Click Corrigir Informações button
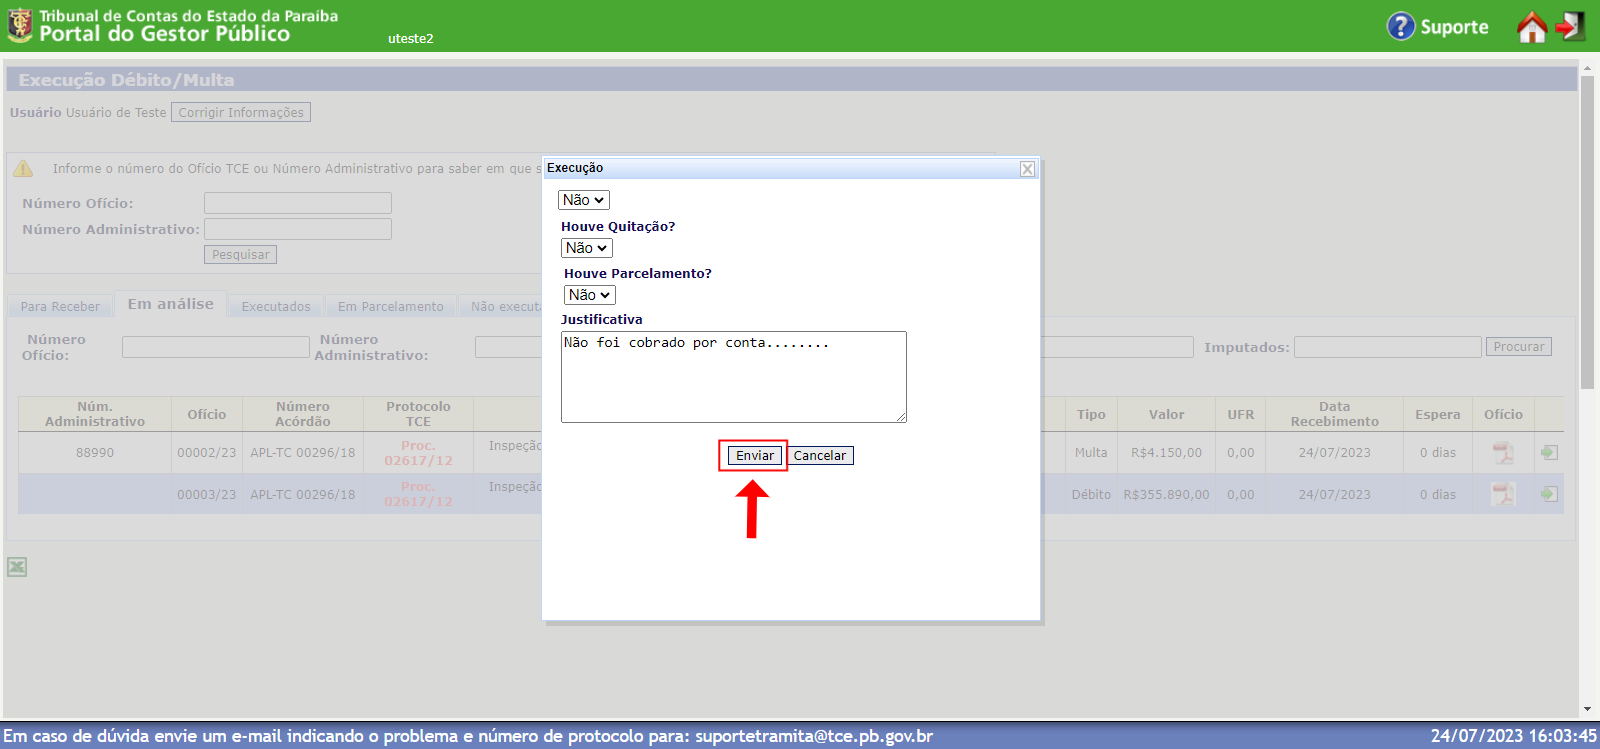 [241, 112]
